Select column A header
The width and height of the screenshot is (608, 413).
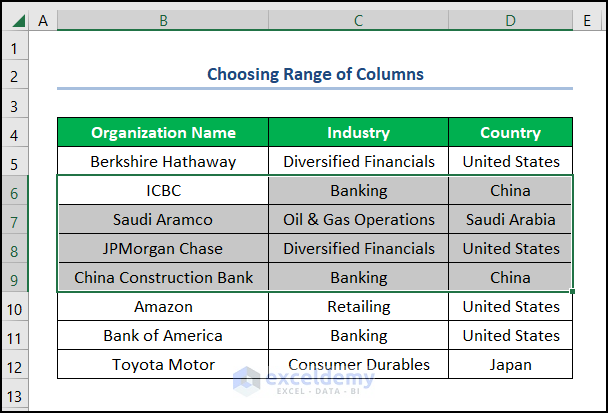(x=43, y=20)
